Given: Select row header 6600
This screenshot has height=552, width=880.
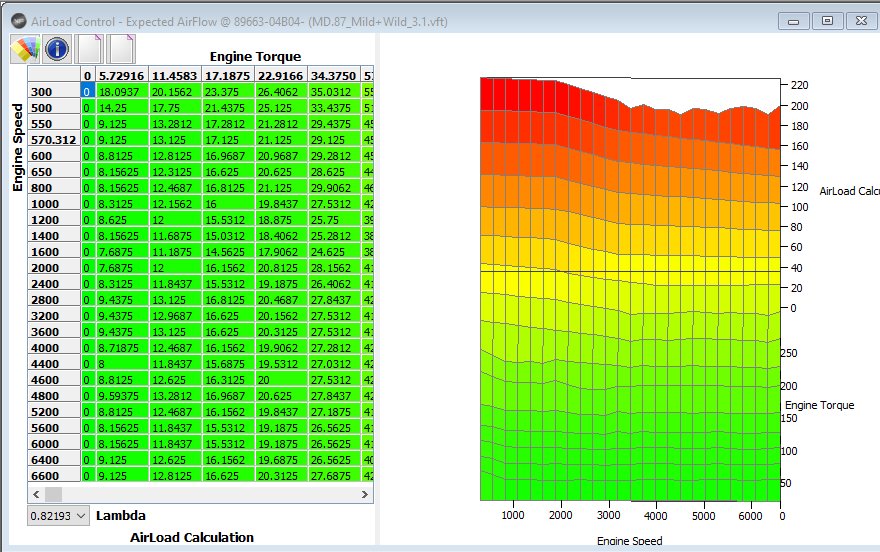Looking at the screenshot, I should click(x=54, y=476).
